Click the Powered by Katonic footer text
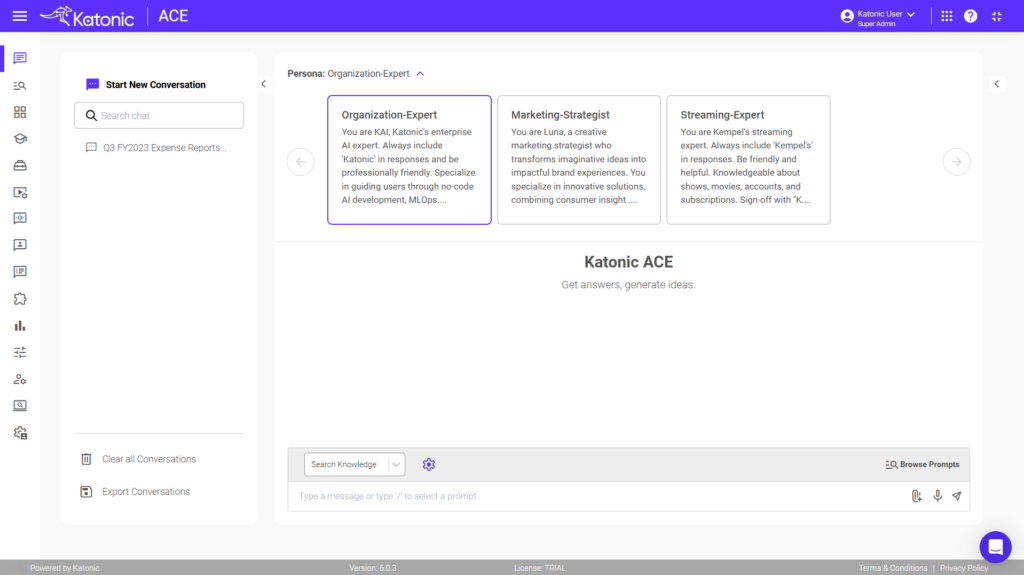Screen dimensions: 1024x575 tap(65, 568)
